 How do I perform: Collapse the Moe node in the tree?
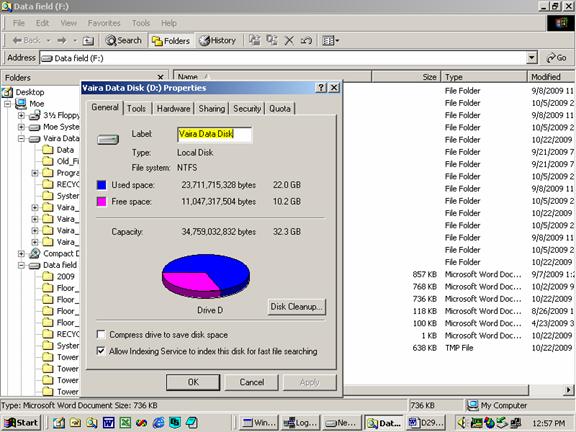click(x=7, y=104)
